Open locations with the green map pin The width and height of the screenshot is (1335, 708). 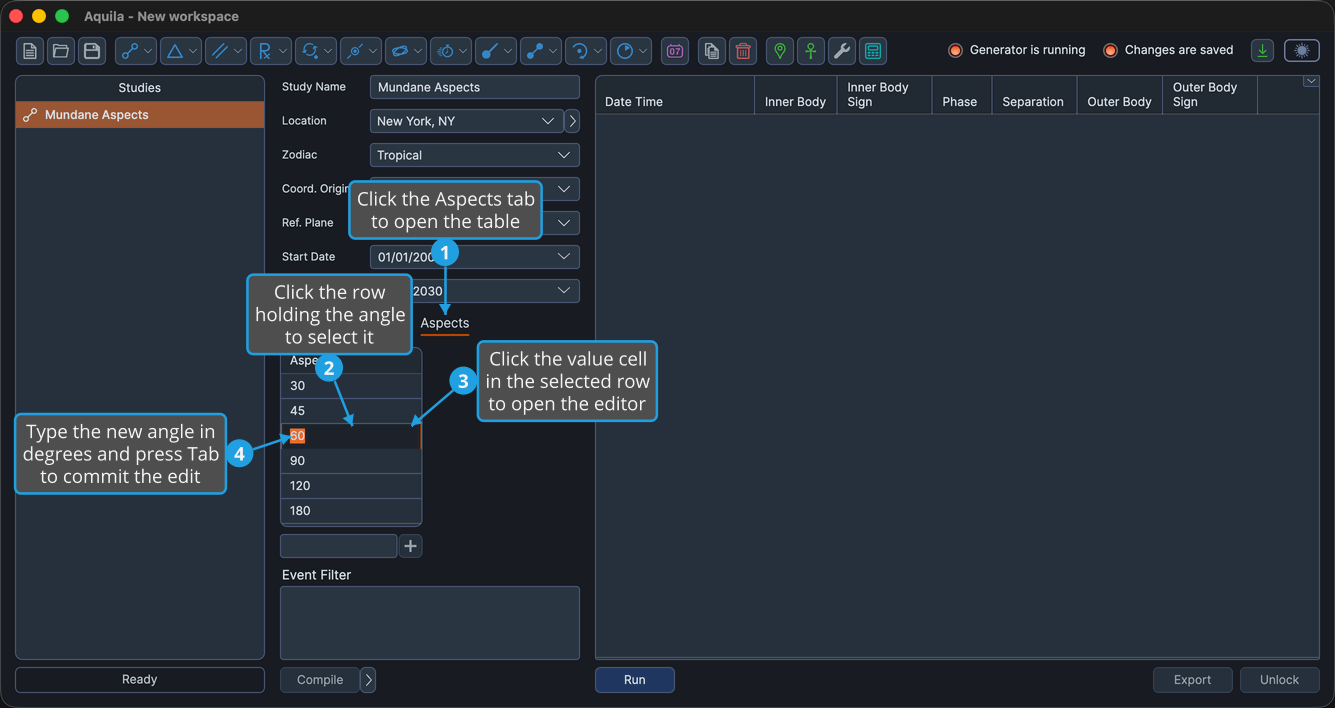[x=780, y=51]
